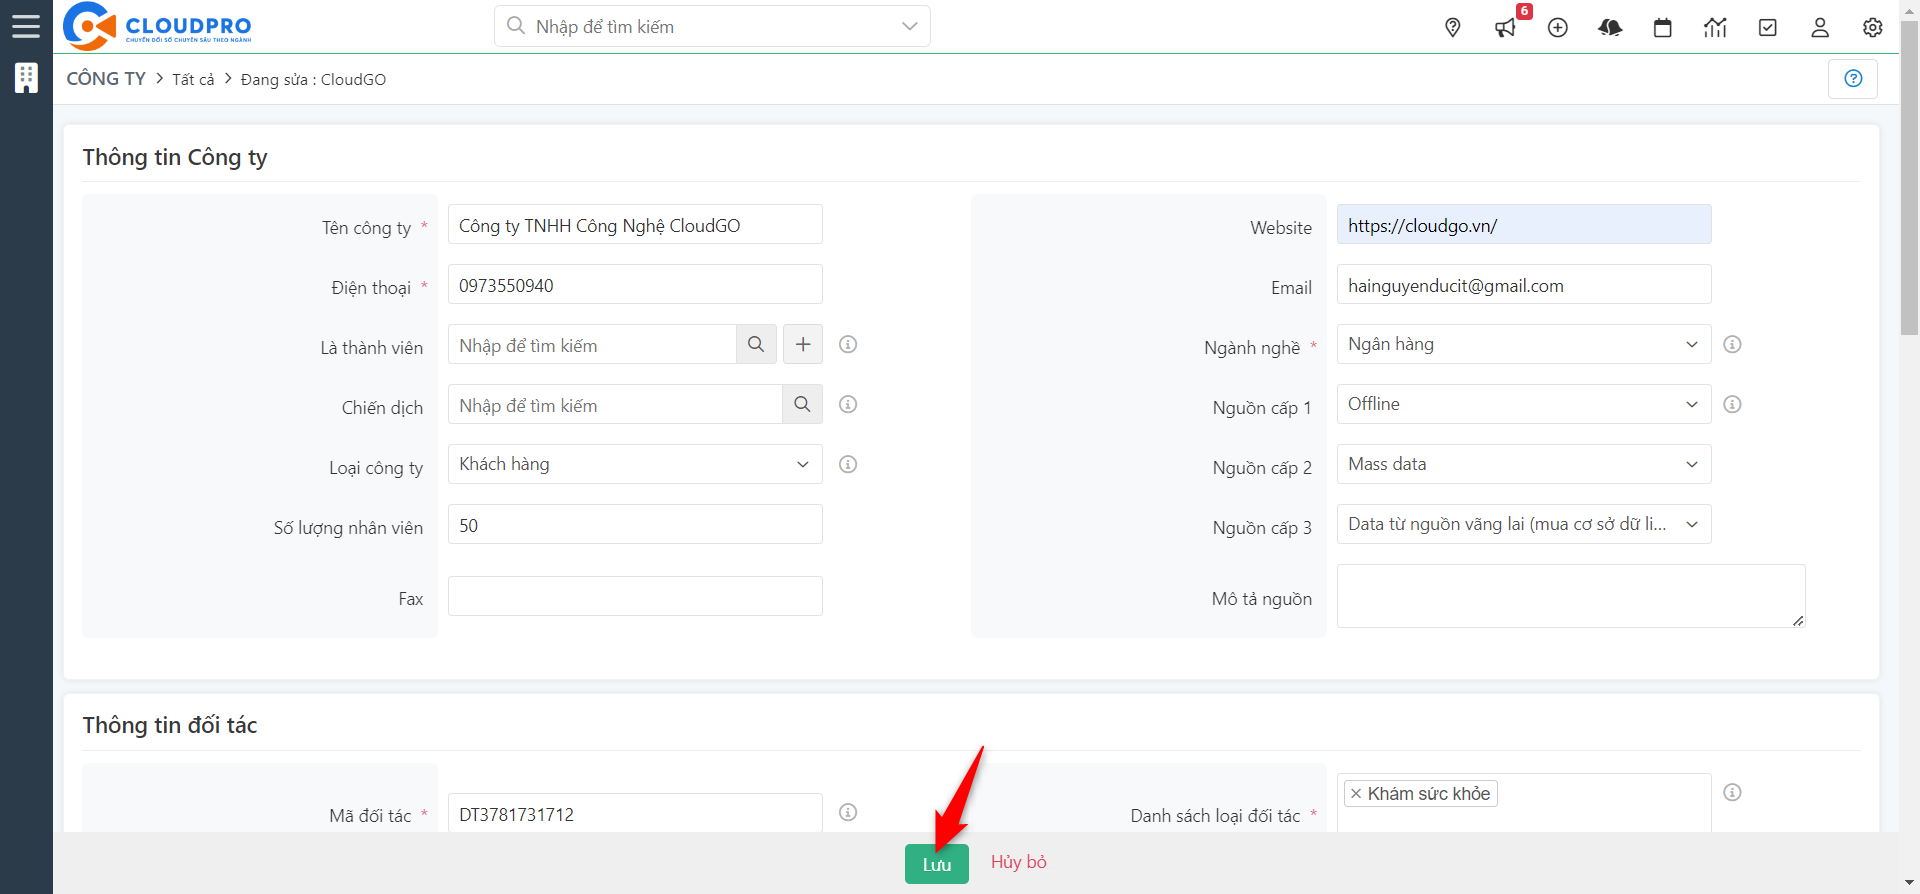Expand the global search dropdown arrow
Image resolution: width=1920 pixels, height=894 pixels.
pos(909,26)
